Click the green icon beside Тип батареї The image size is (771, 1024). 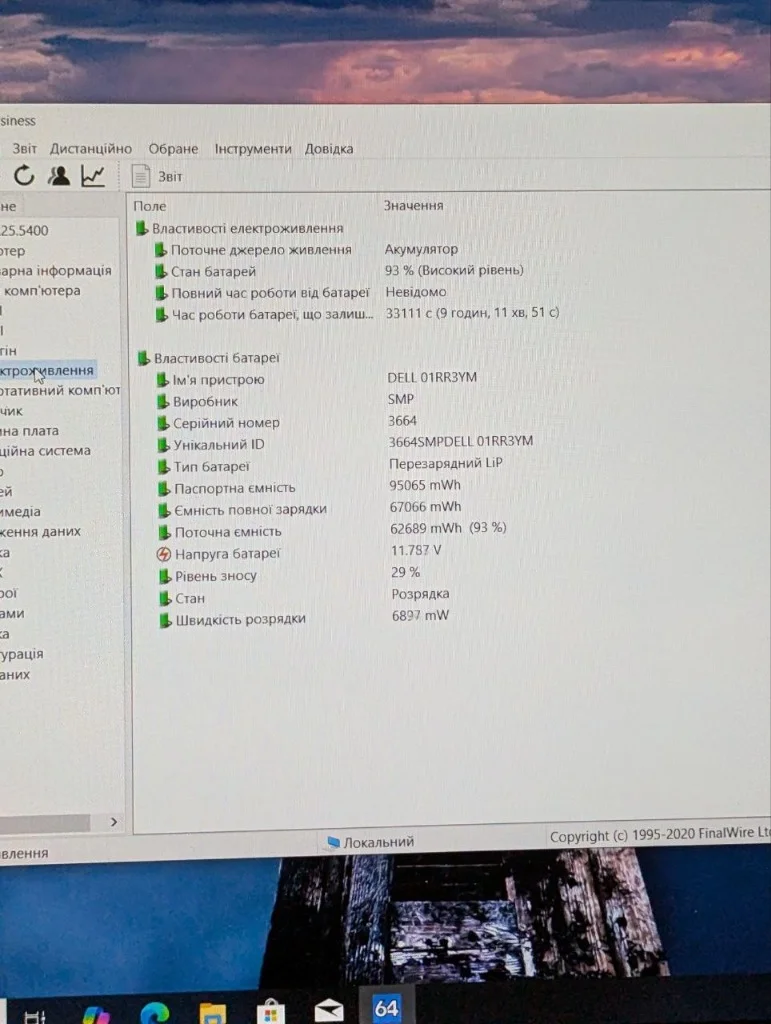pos(164,467)
